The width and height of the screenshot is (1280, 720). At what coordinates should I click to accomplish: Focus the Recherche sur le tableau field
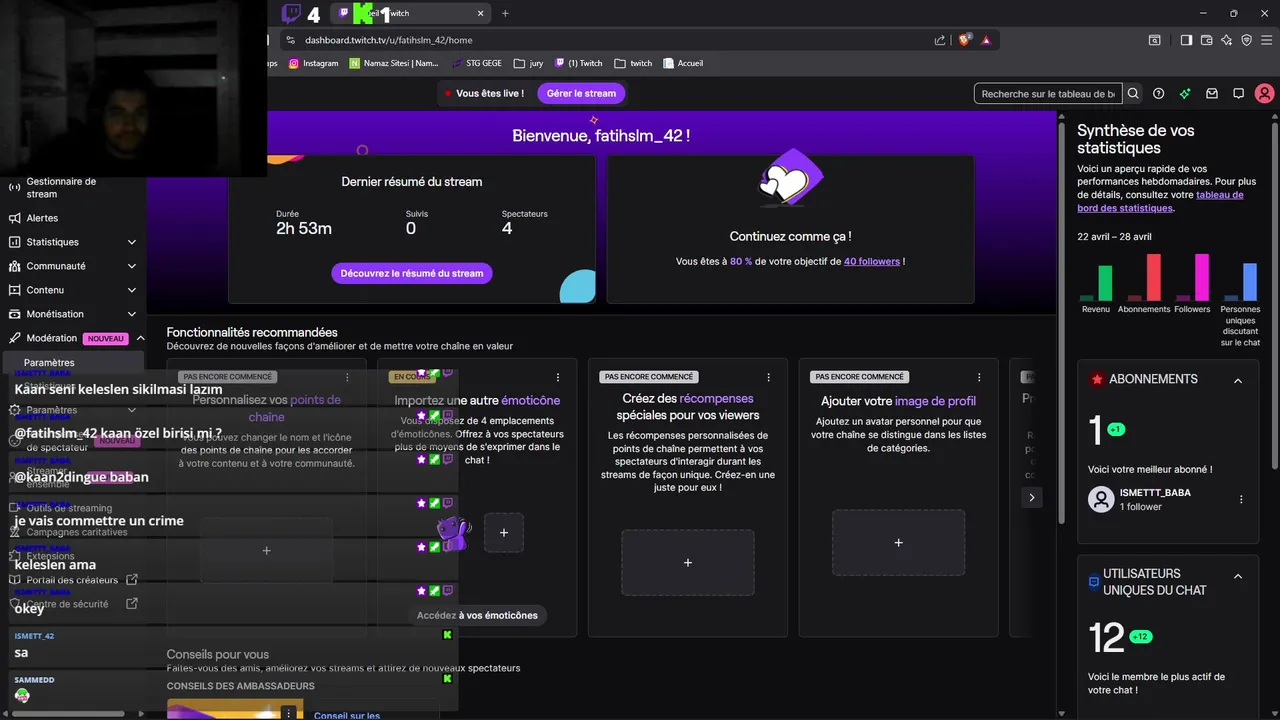point(1048,93)
